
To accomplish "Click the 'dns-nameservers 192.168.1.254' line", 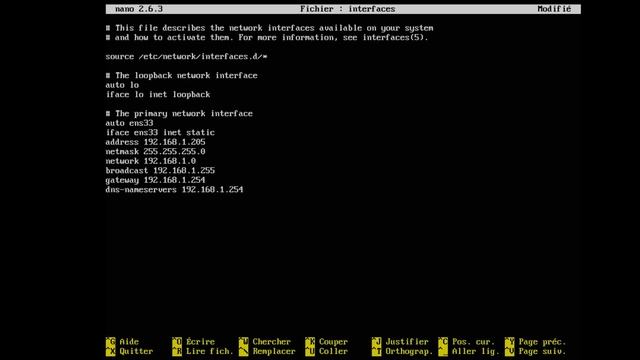I will coord(174,189).
